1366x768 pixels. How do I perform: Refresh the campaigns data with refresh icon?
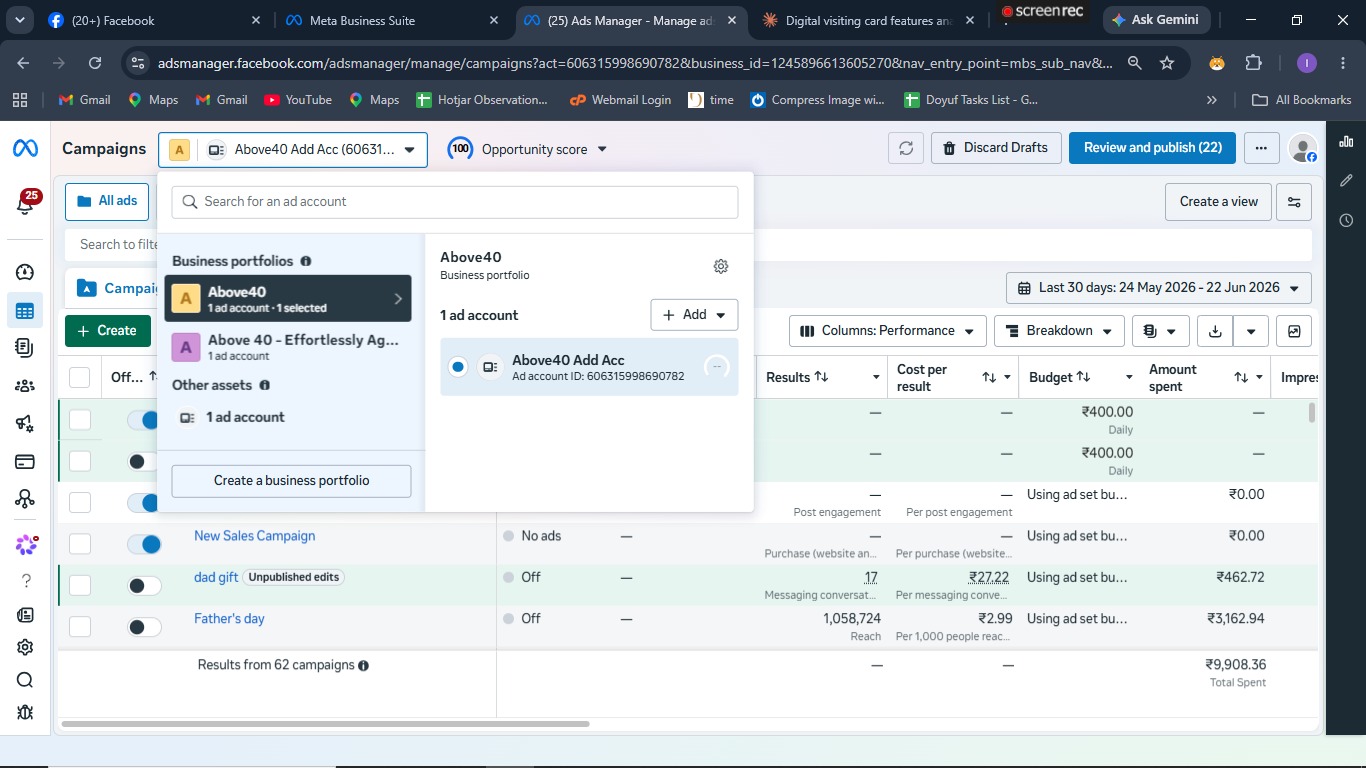906,148
